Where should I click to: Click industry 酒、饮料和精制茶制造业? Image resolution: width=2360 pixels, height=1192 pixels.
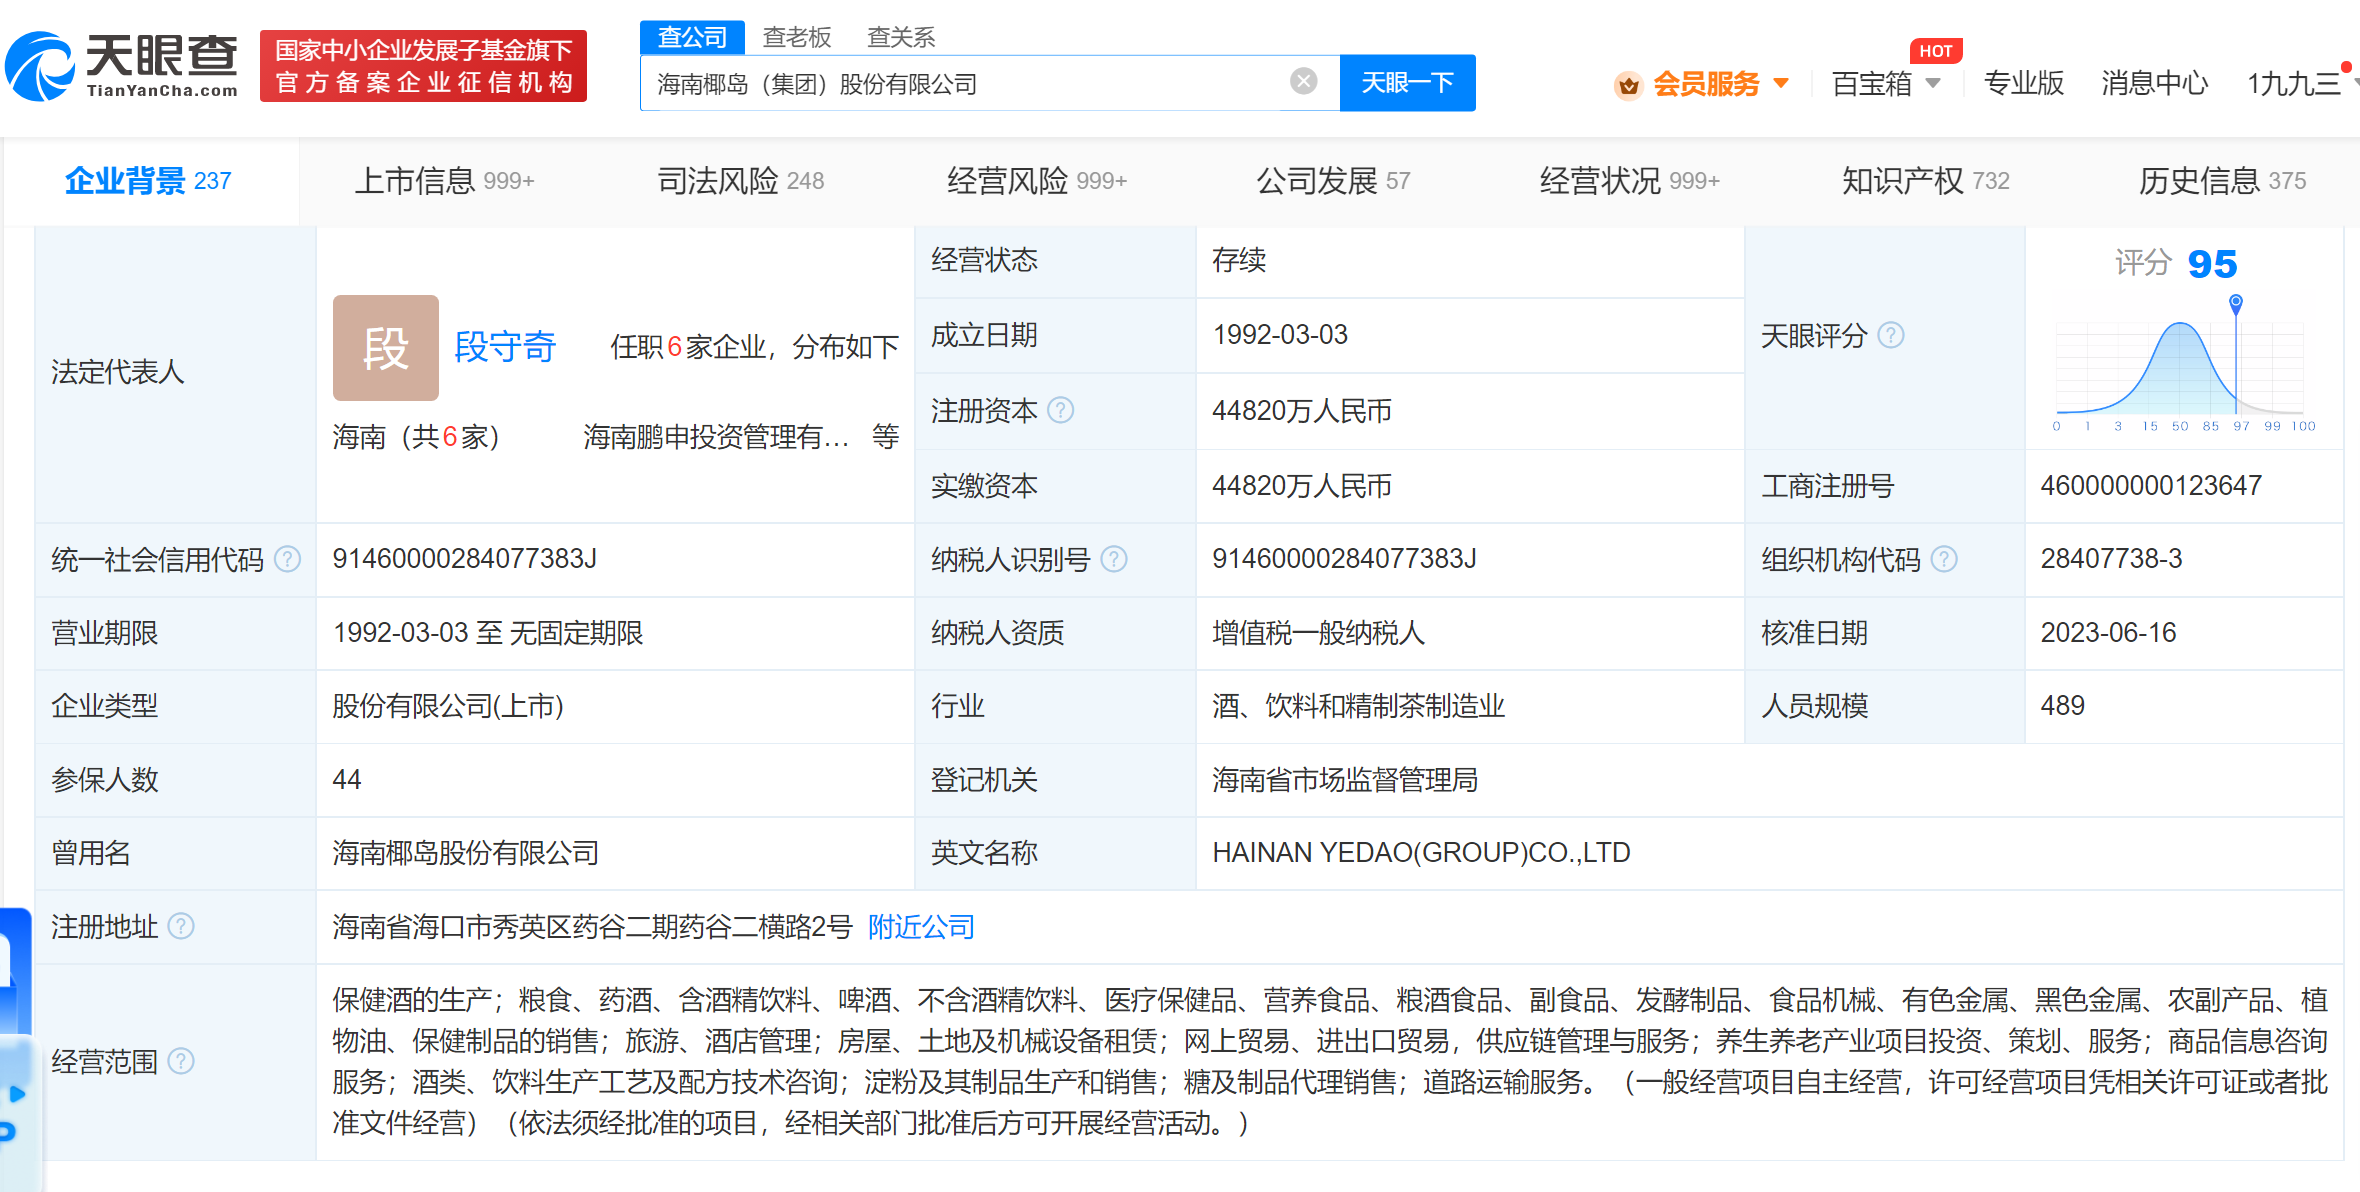tap(1358, 706)
